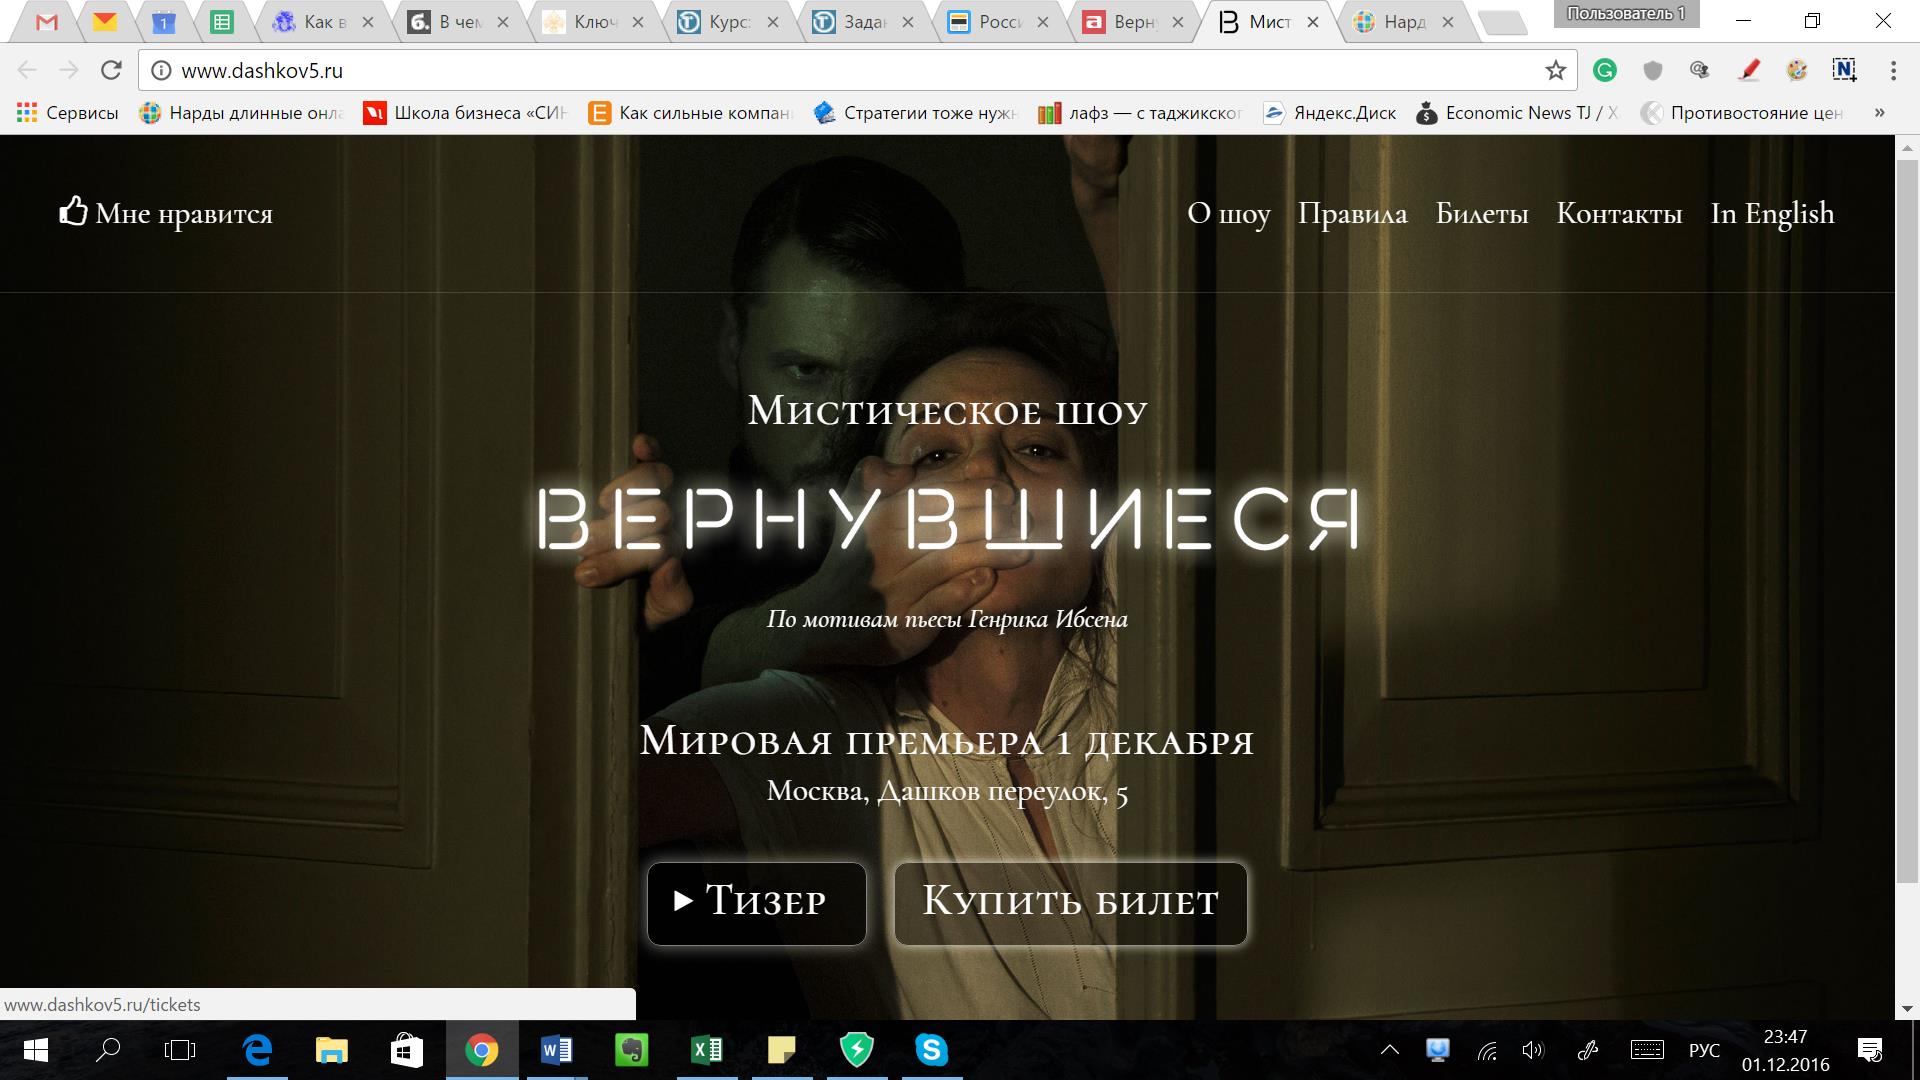Open the Evernote taskbar icon
This screenshot has height=1080, width=1920.
pyautogui.click(x=631, y=1050)
